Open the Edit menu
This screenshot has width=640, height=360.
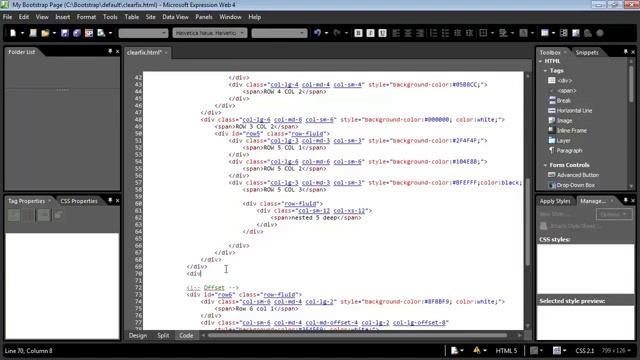click(x=24, y=17)
